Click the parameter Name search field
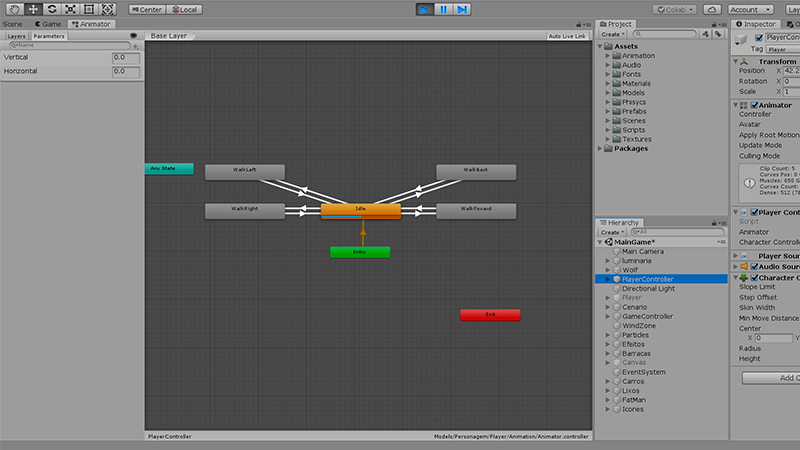 coord(69,45)
